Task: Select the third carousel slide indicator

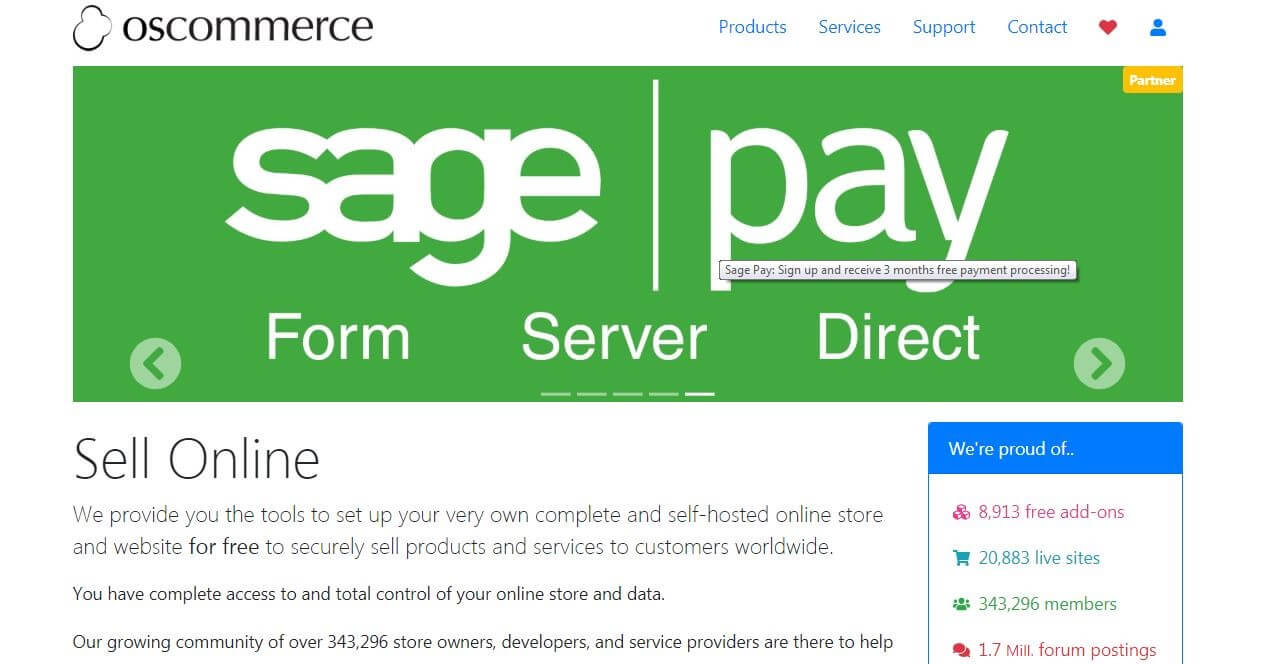Action: tap(628, 394)
